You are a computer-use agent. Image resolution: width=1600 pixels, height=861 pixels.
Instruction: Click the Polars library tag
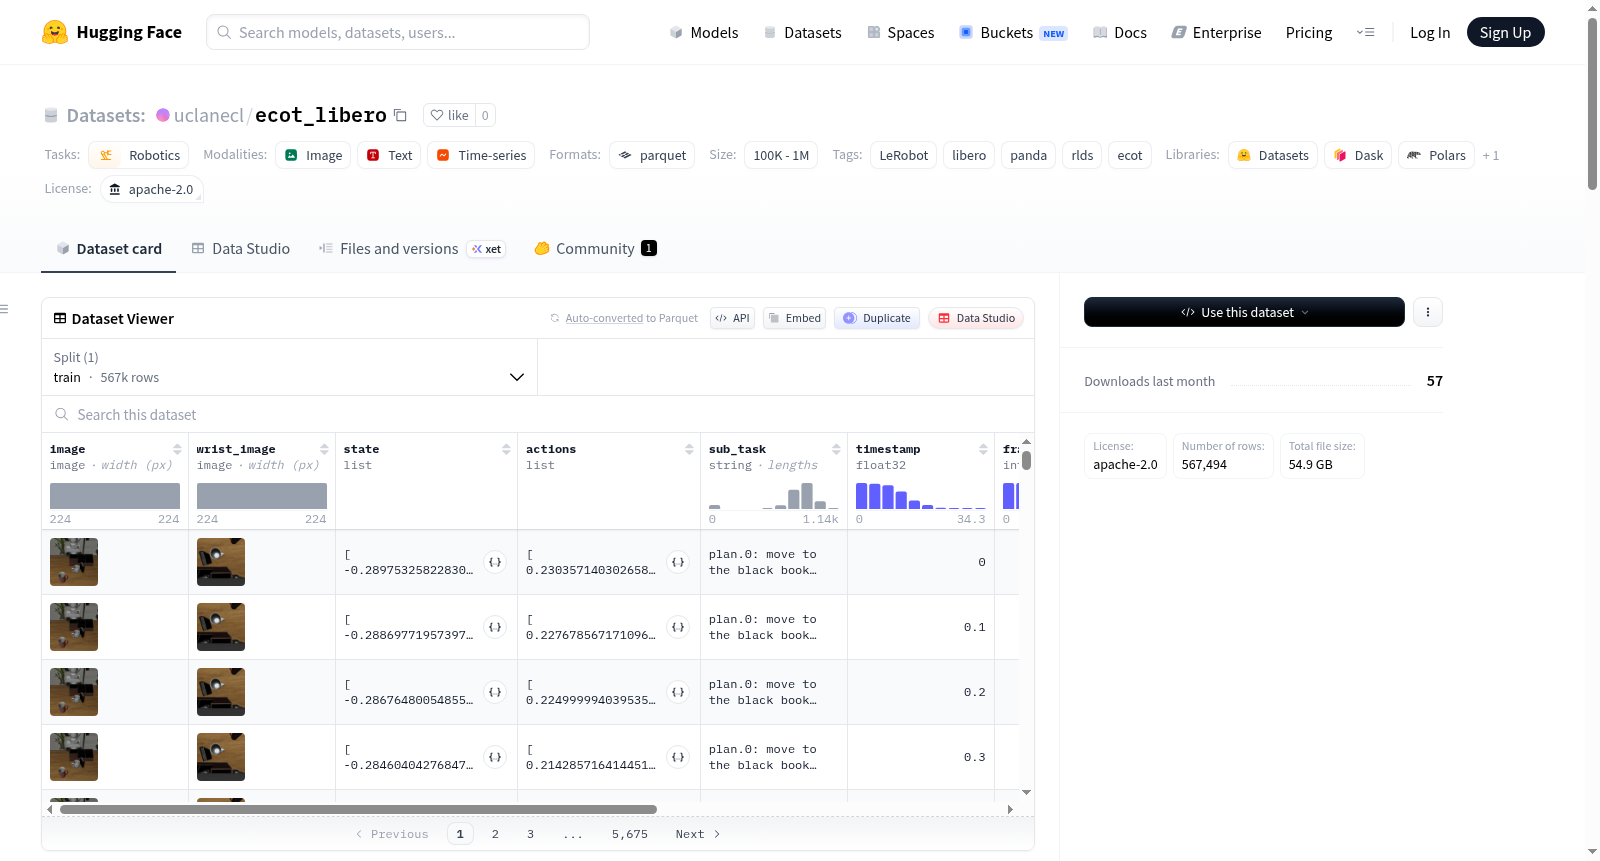(1436, 155)
